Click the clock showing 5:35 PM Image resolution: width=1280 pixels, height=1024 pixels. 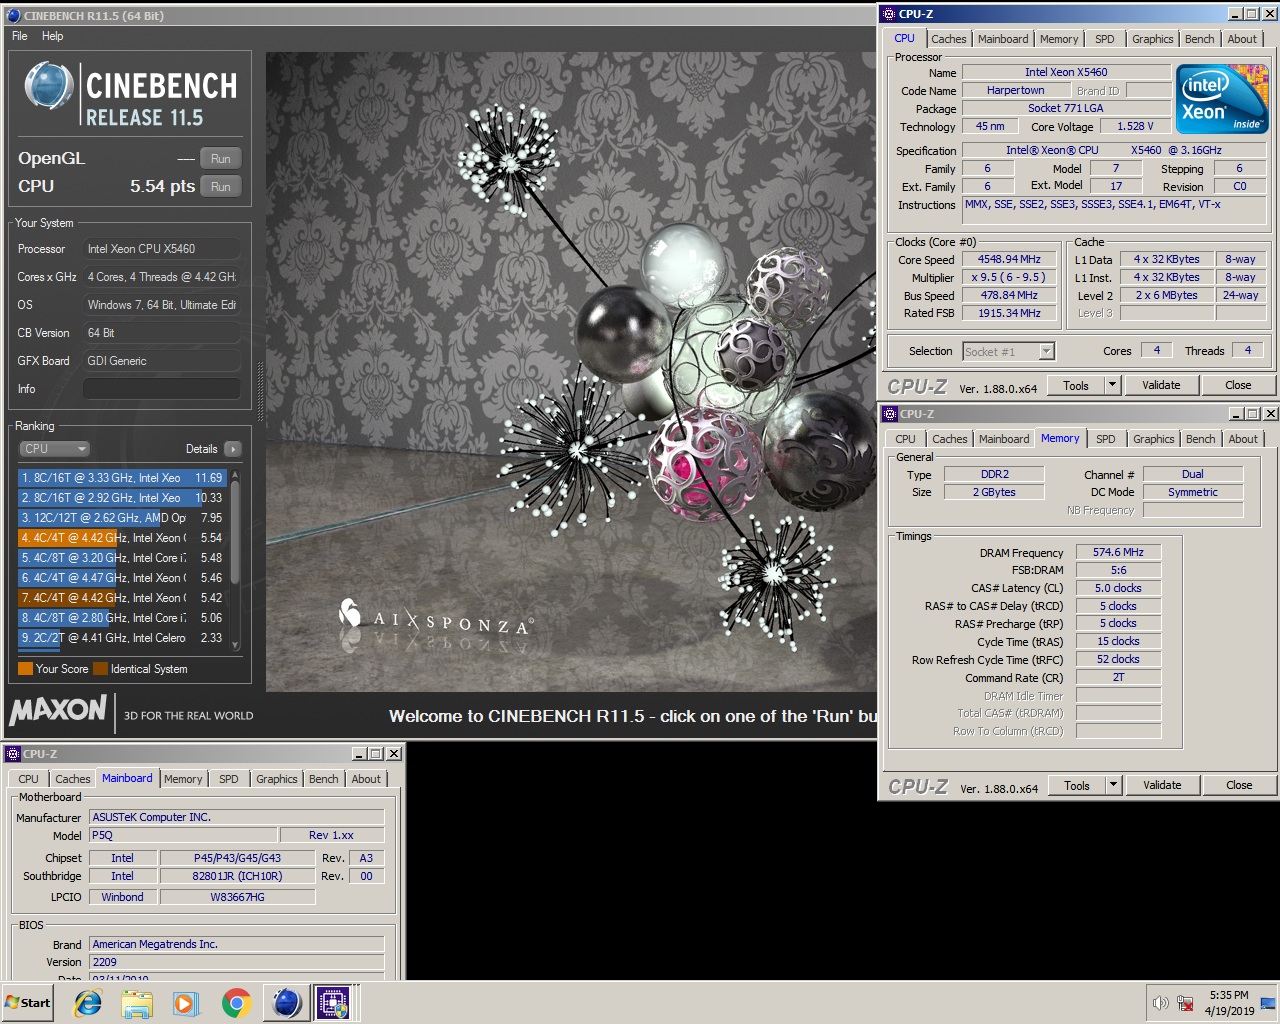coord(1229,995)
